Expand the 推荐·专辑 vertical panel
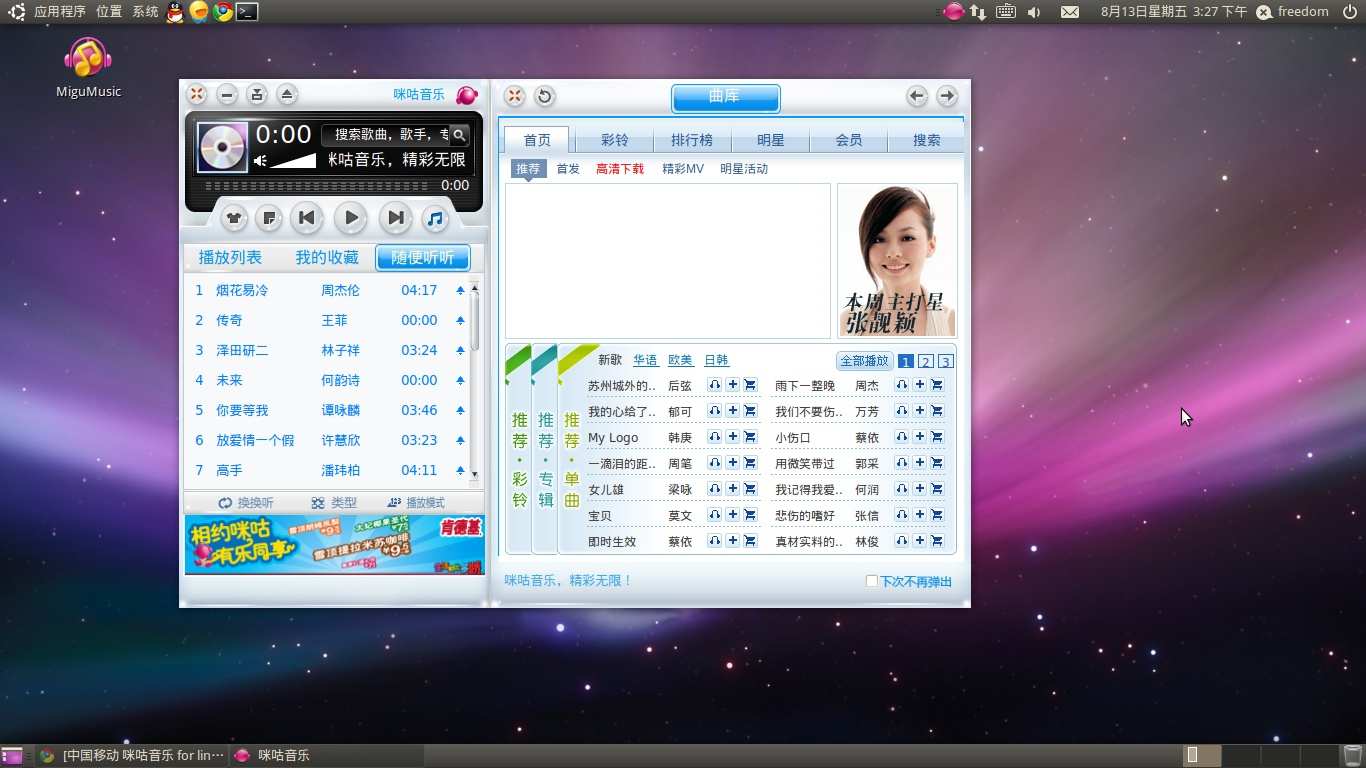This screenshot has height=768, width=1366. tap(545, 450)
